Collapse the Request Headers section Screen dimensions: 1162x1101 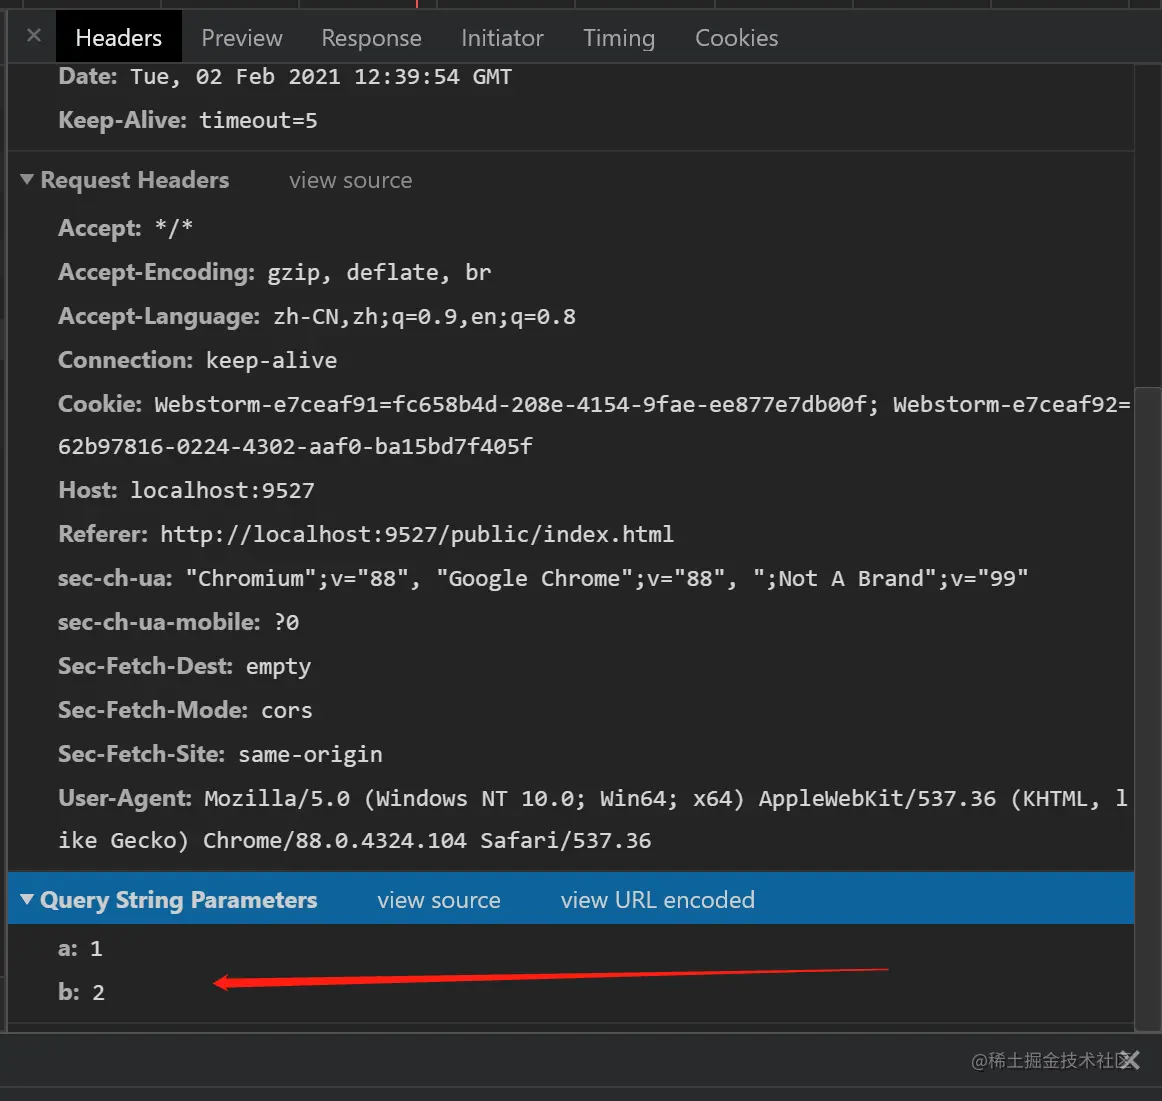pyautogui.click(x=27, y=179)
